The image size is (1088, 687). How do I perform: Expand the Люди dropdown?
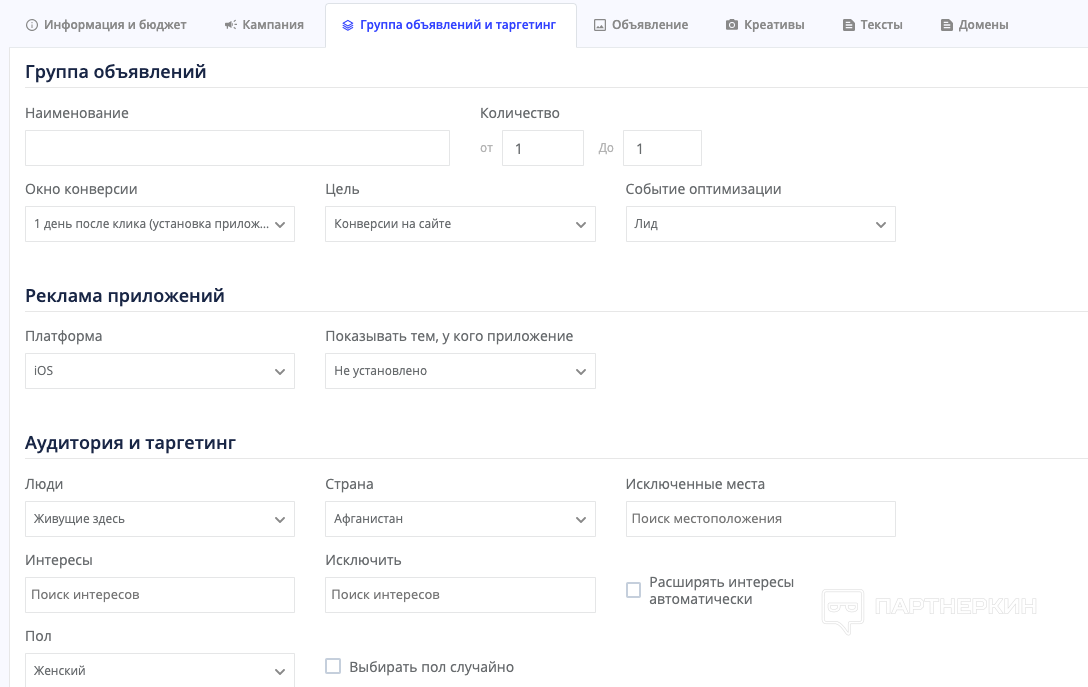pyautogui.click(x=160, y=519)
